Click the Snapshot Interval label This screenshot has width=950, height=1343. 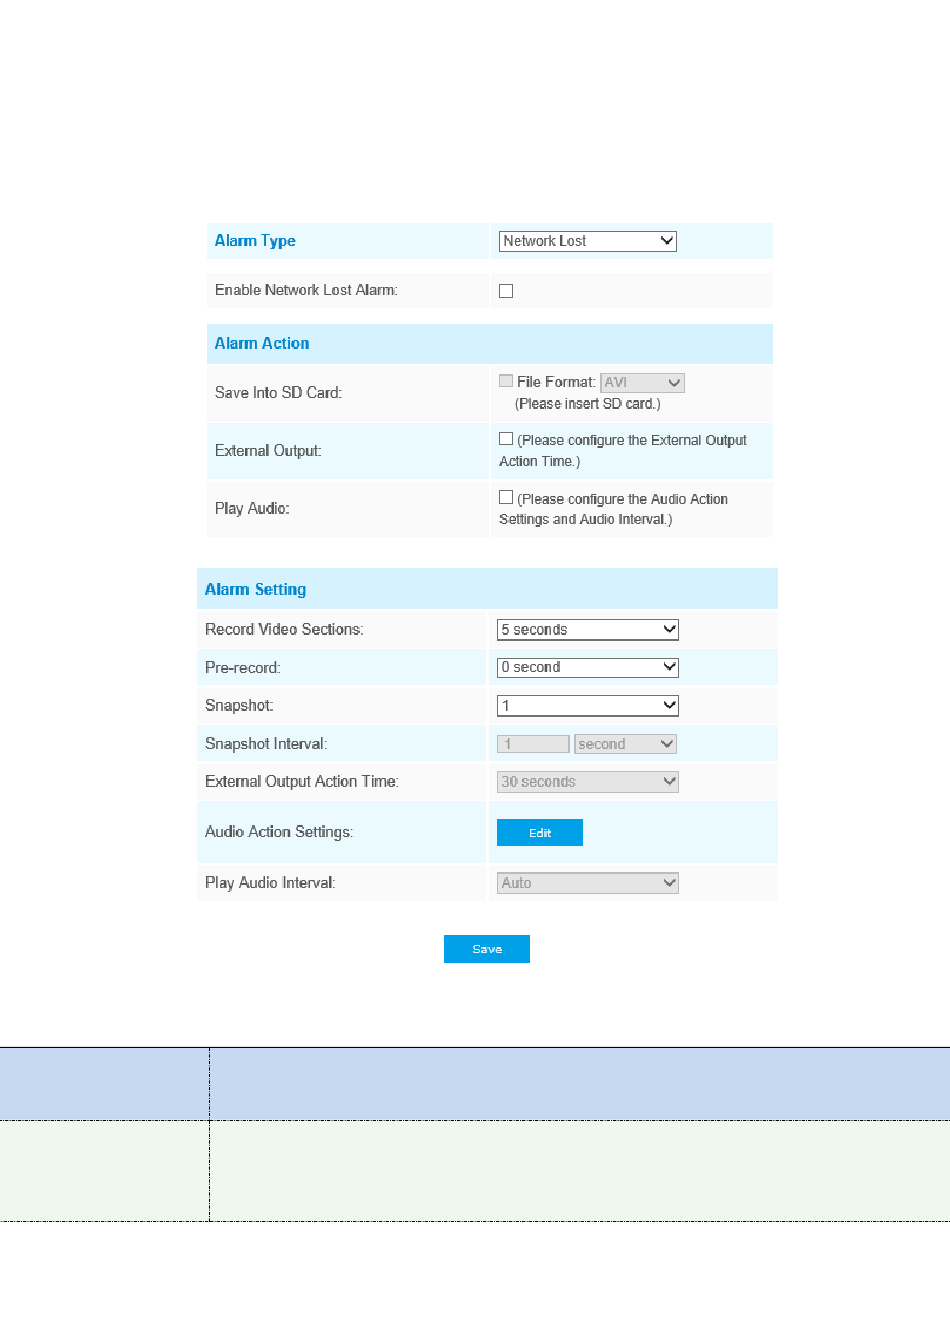(x=266, y=744)
